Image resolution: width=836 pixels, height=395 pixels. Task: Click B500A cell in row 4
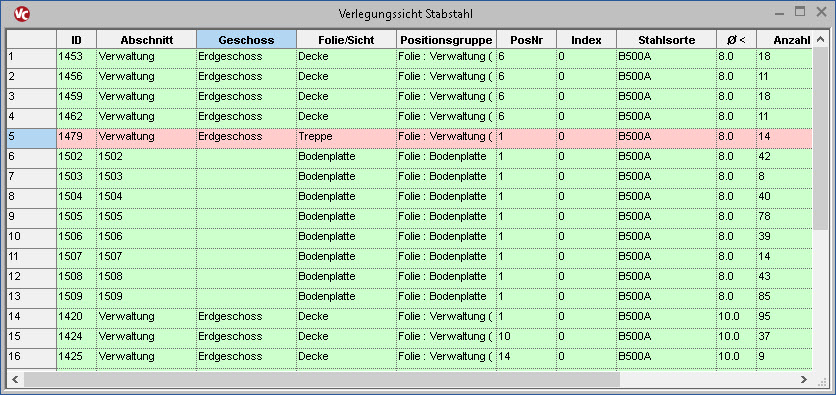click(x=666, y=118)
